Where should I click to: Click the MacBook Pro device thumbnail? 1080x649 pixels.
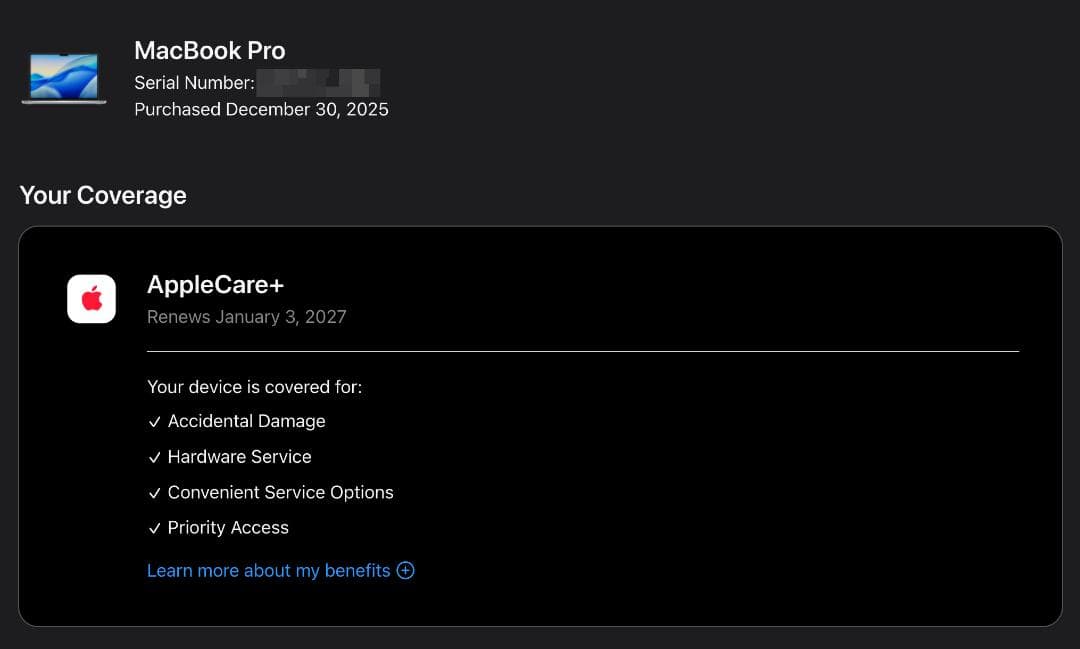[x=64, y=78]
